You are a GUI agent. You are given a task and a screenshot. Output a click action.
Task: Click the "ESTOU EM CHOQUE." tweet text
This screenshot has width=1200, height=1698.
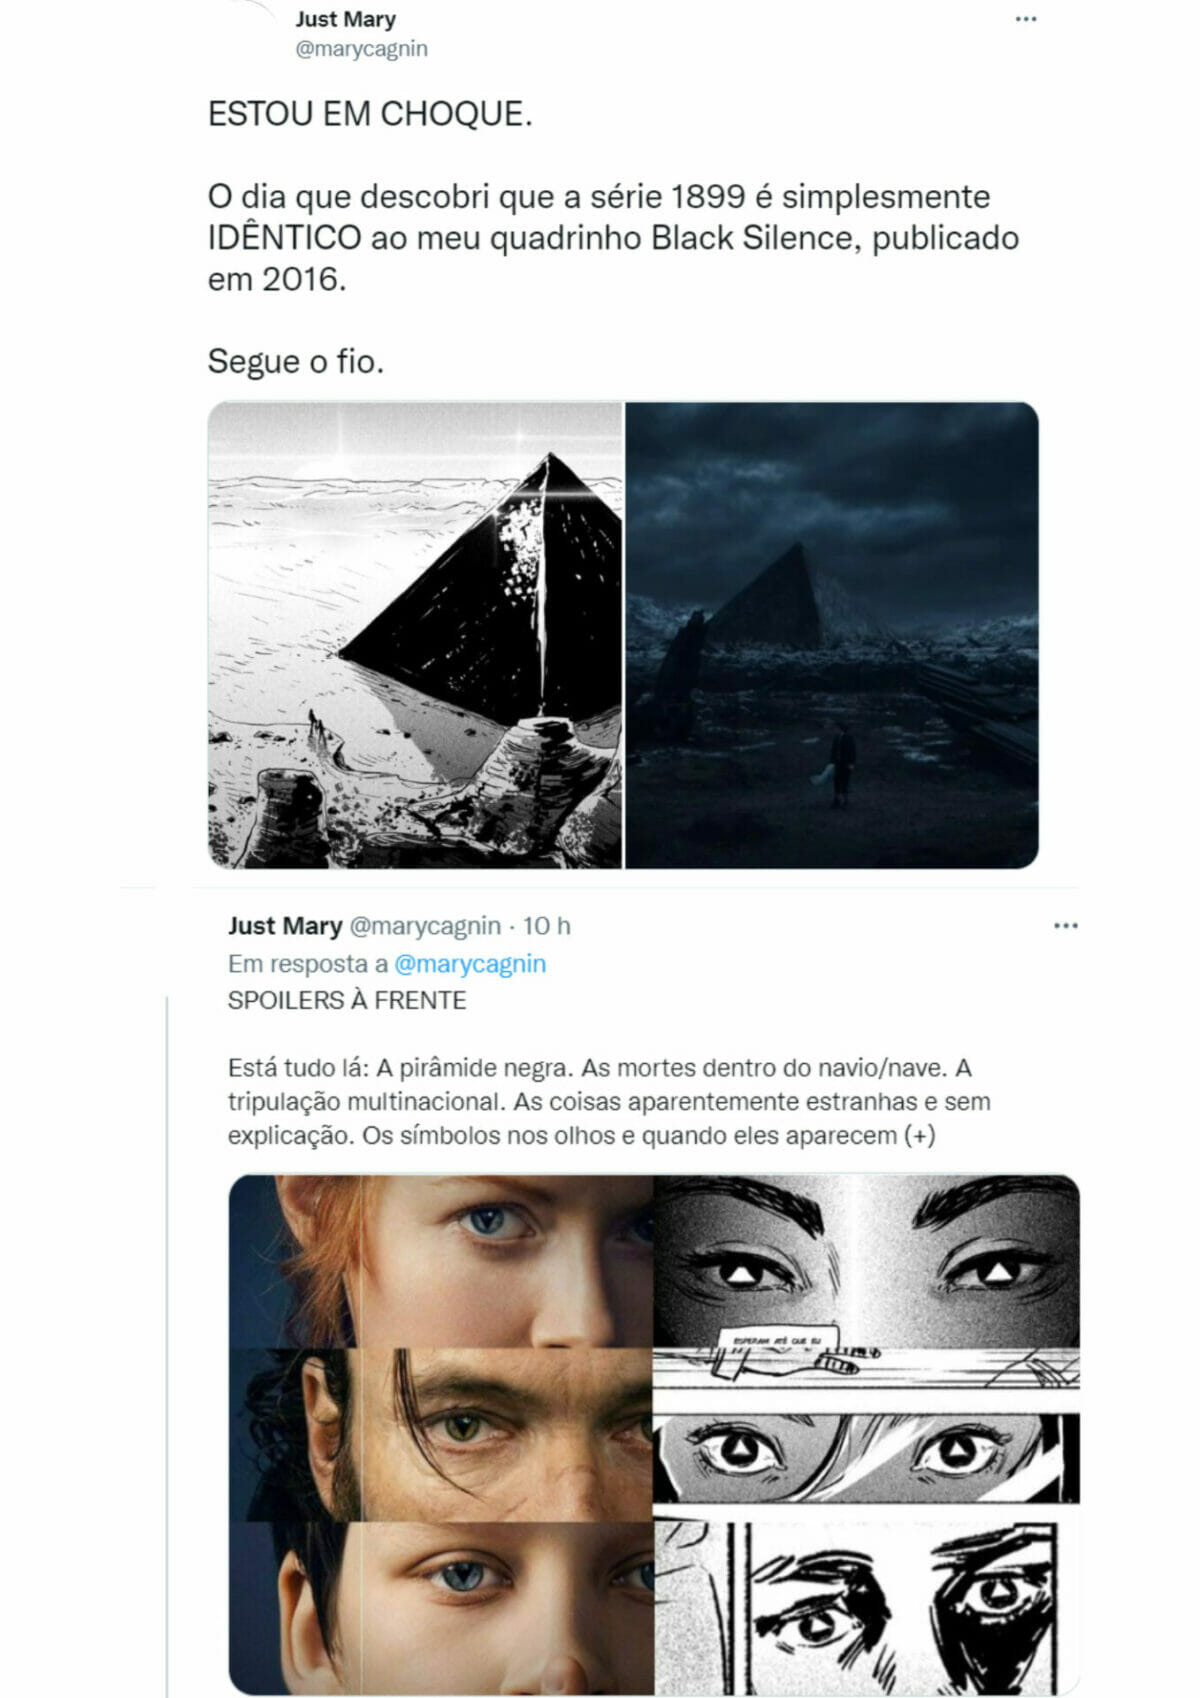[370, 114]
